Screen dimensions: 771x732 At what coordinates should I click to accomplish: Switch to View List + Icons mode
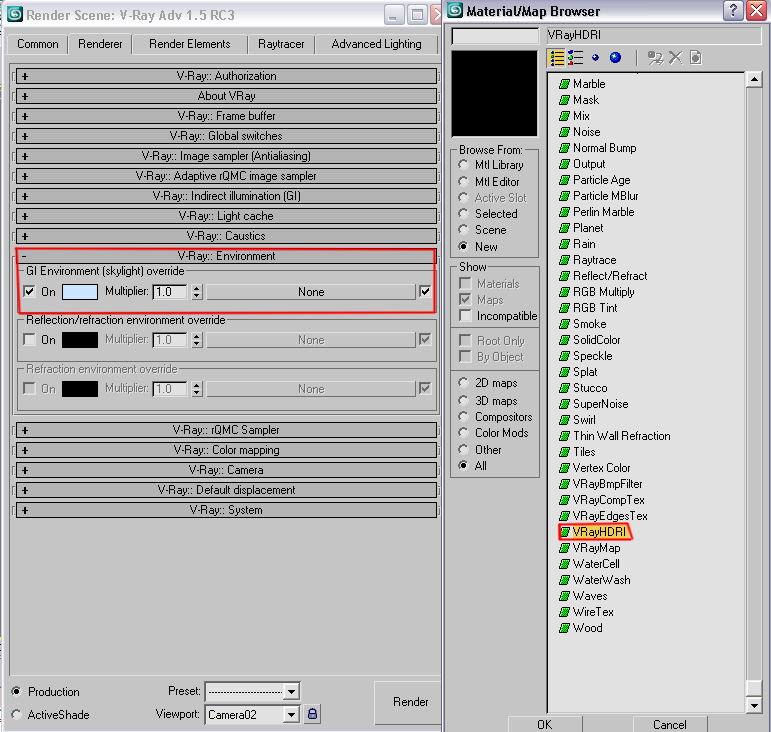pos(576,58)
